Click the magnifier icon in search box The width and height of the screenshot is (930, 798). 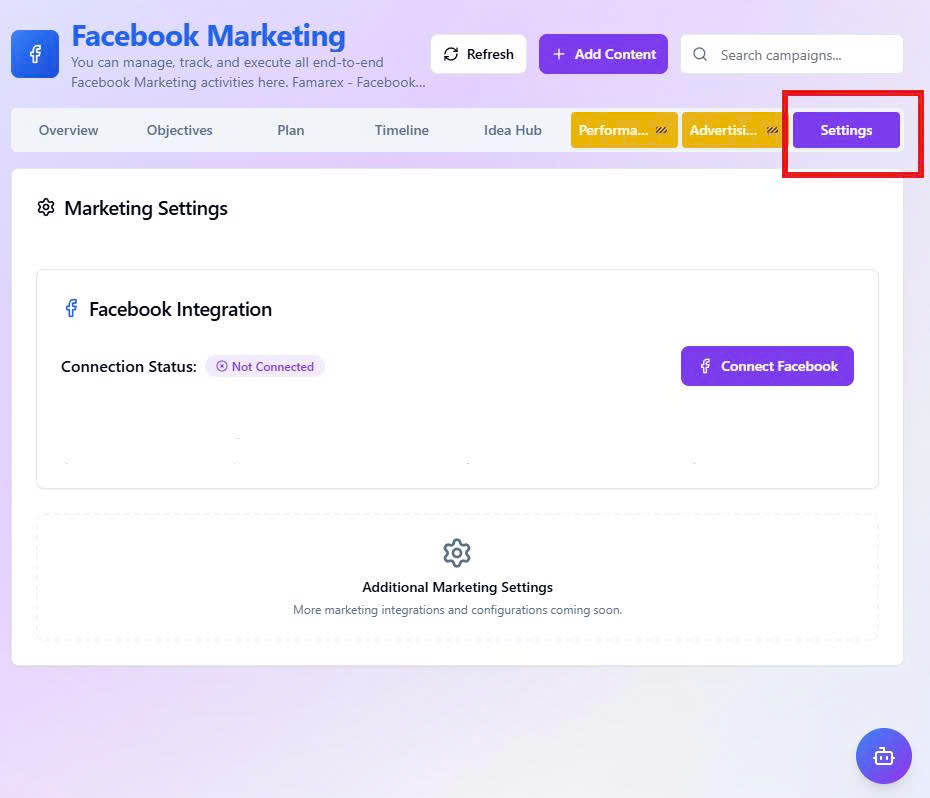(700, 55)
